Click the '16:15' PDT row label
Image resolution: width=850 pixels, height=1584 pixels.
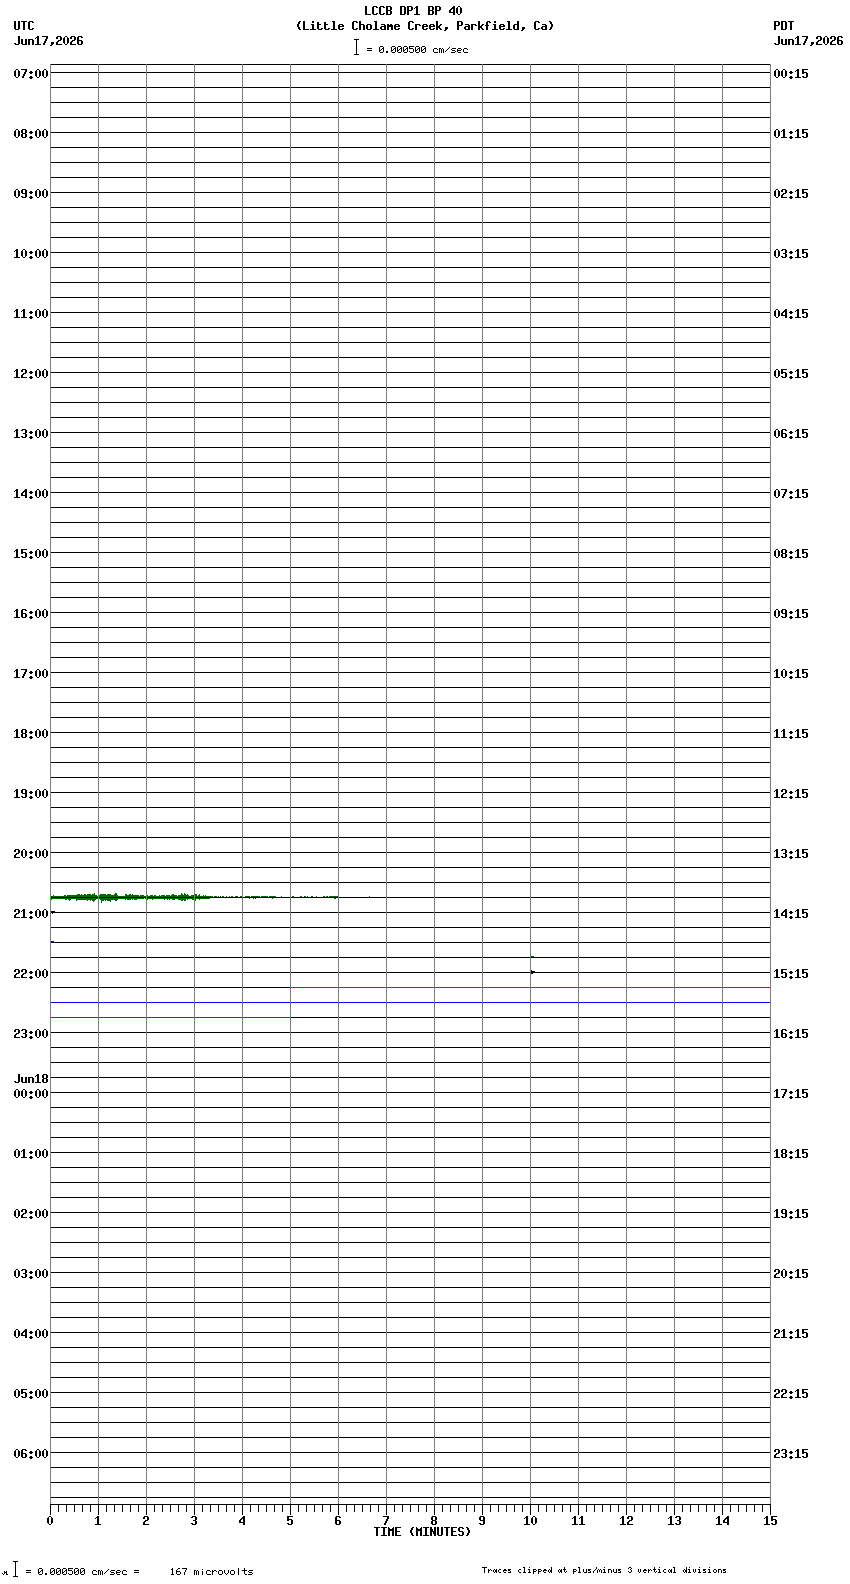pos(791,1034)
